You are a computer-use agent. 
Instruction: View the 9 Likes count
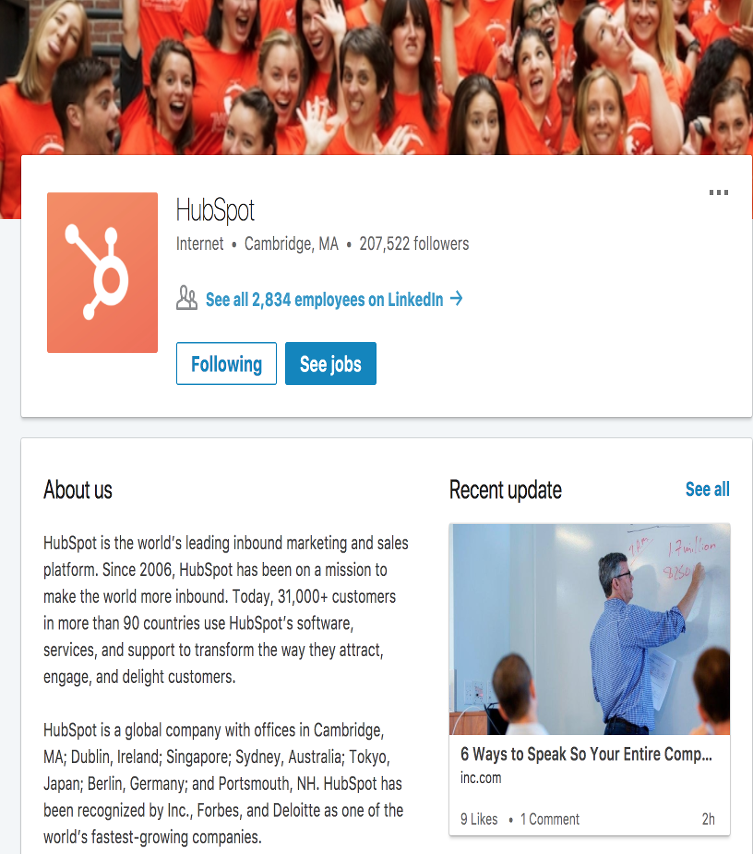pyautogui.click(x=479, y=819)
